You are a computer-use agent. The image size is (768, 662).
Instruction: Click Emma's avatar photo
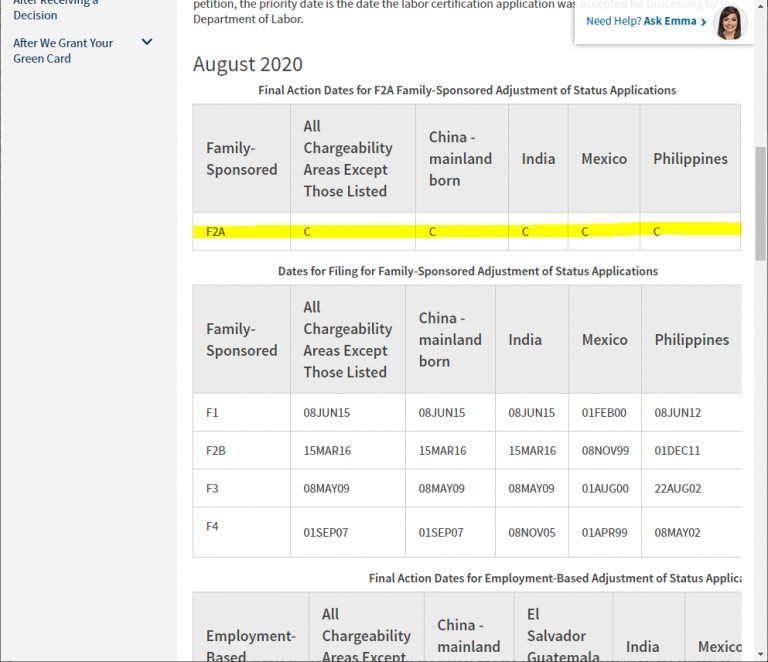730,22
